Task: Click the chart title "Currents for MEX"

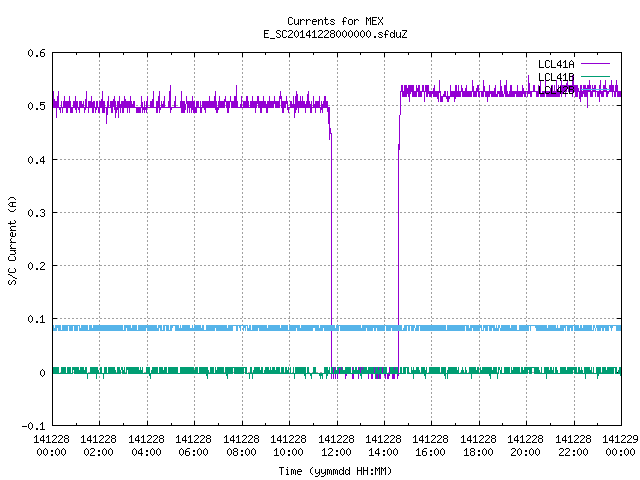Action: click(335, 21)
